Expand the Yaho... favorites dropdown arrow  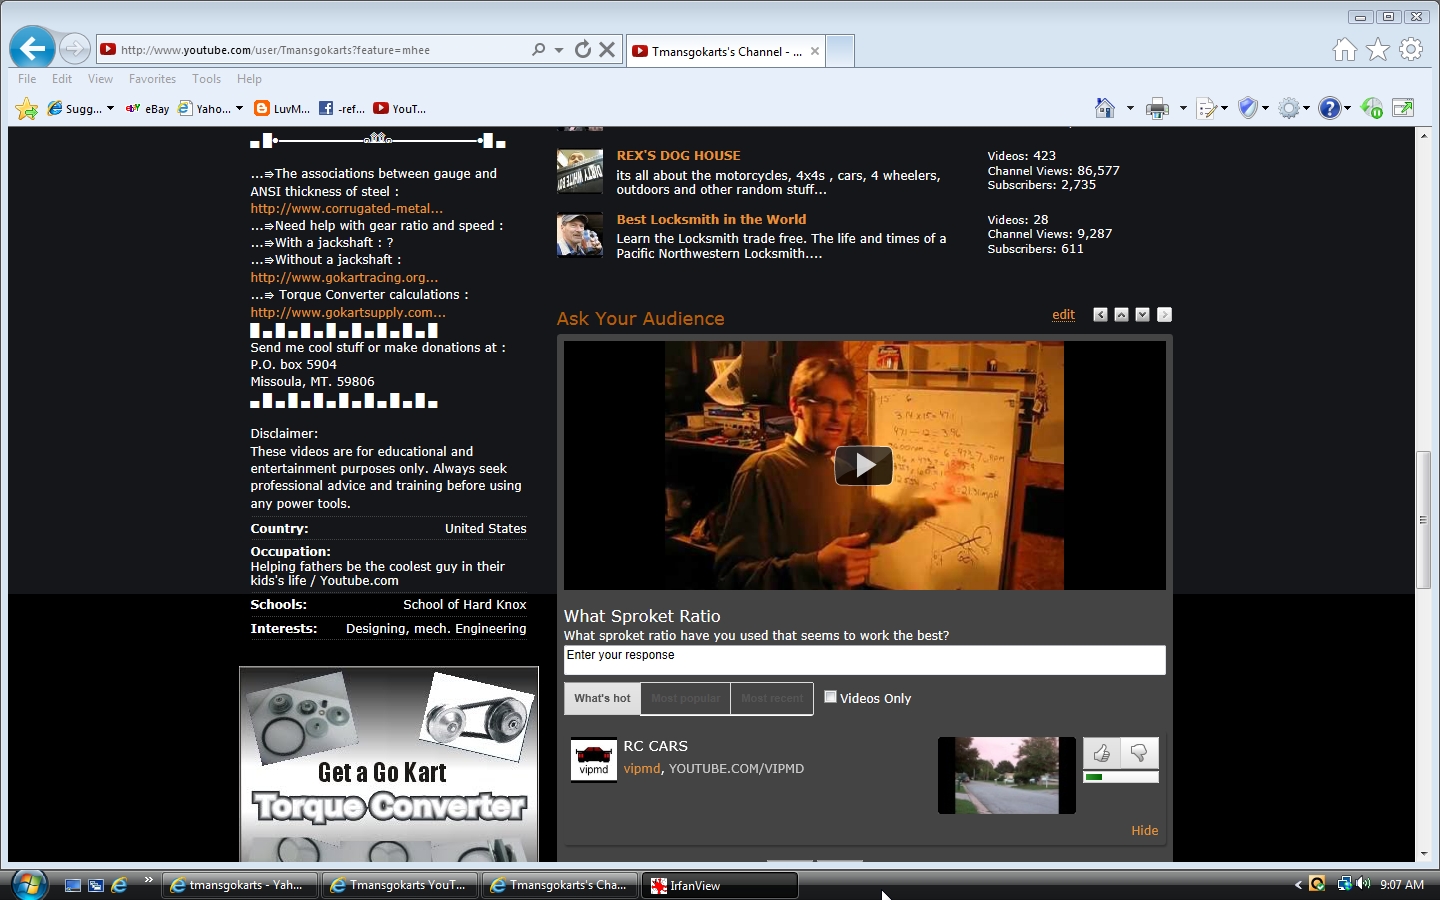239,108
